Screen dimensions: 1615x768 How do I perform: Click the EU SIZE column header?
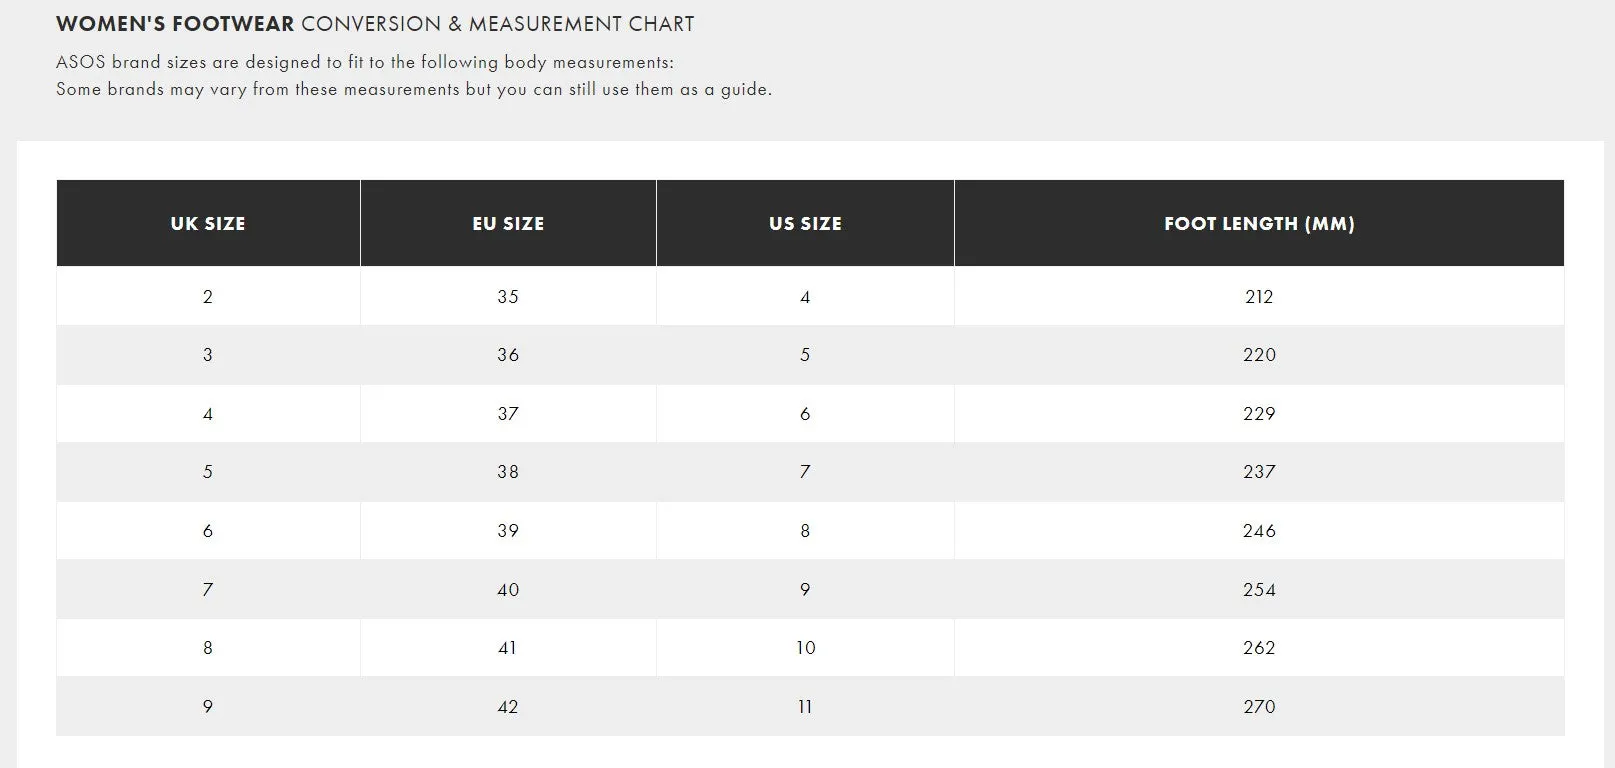508,223
